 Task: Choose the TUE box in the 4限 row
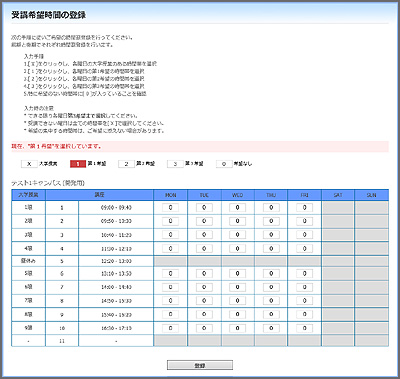coord(204,248)
